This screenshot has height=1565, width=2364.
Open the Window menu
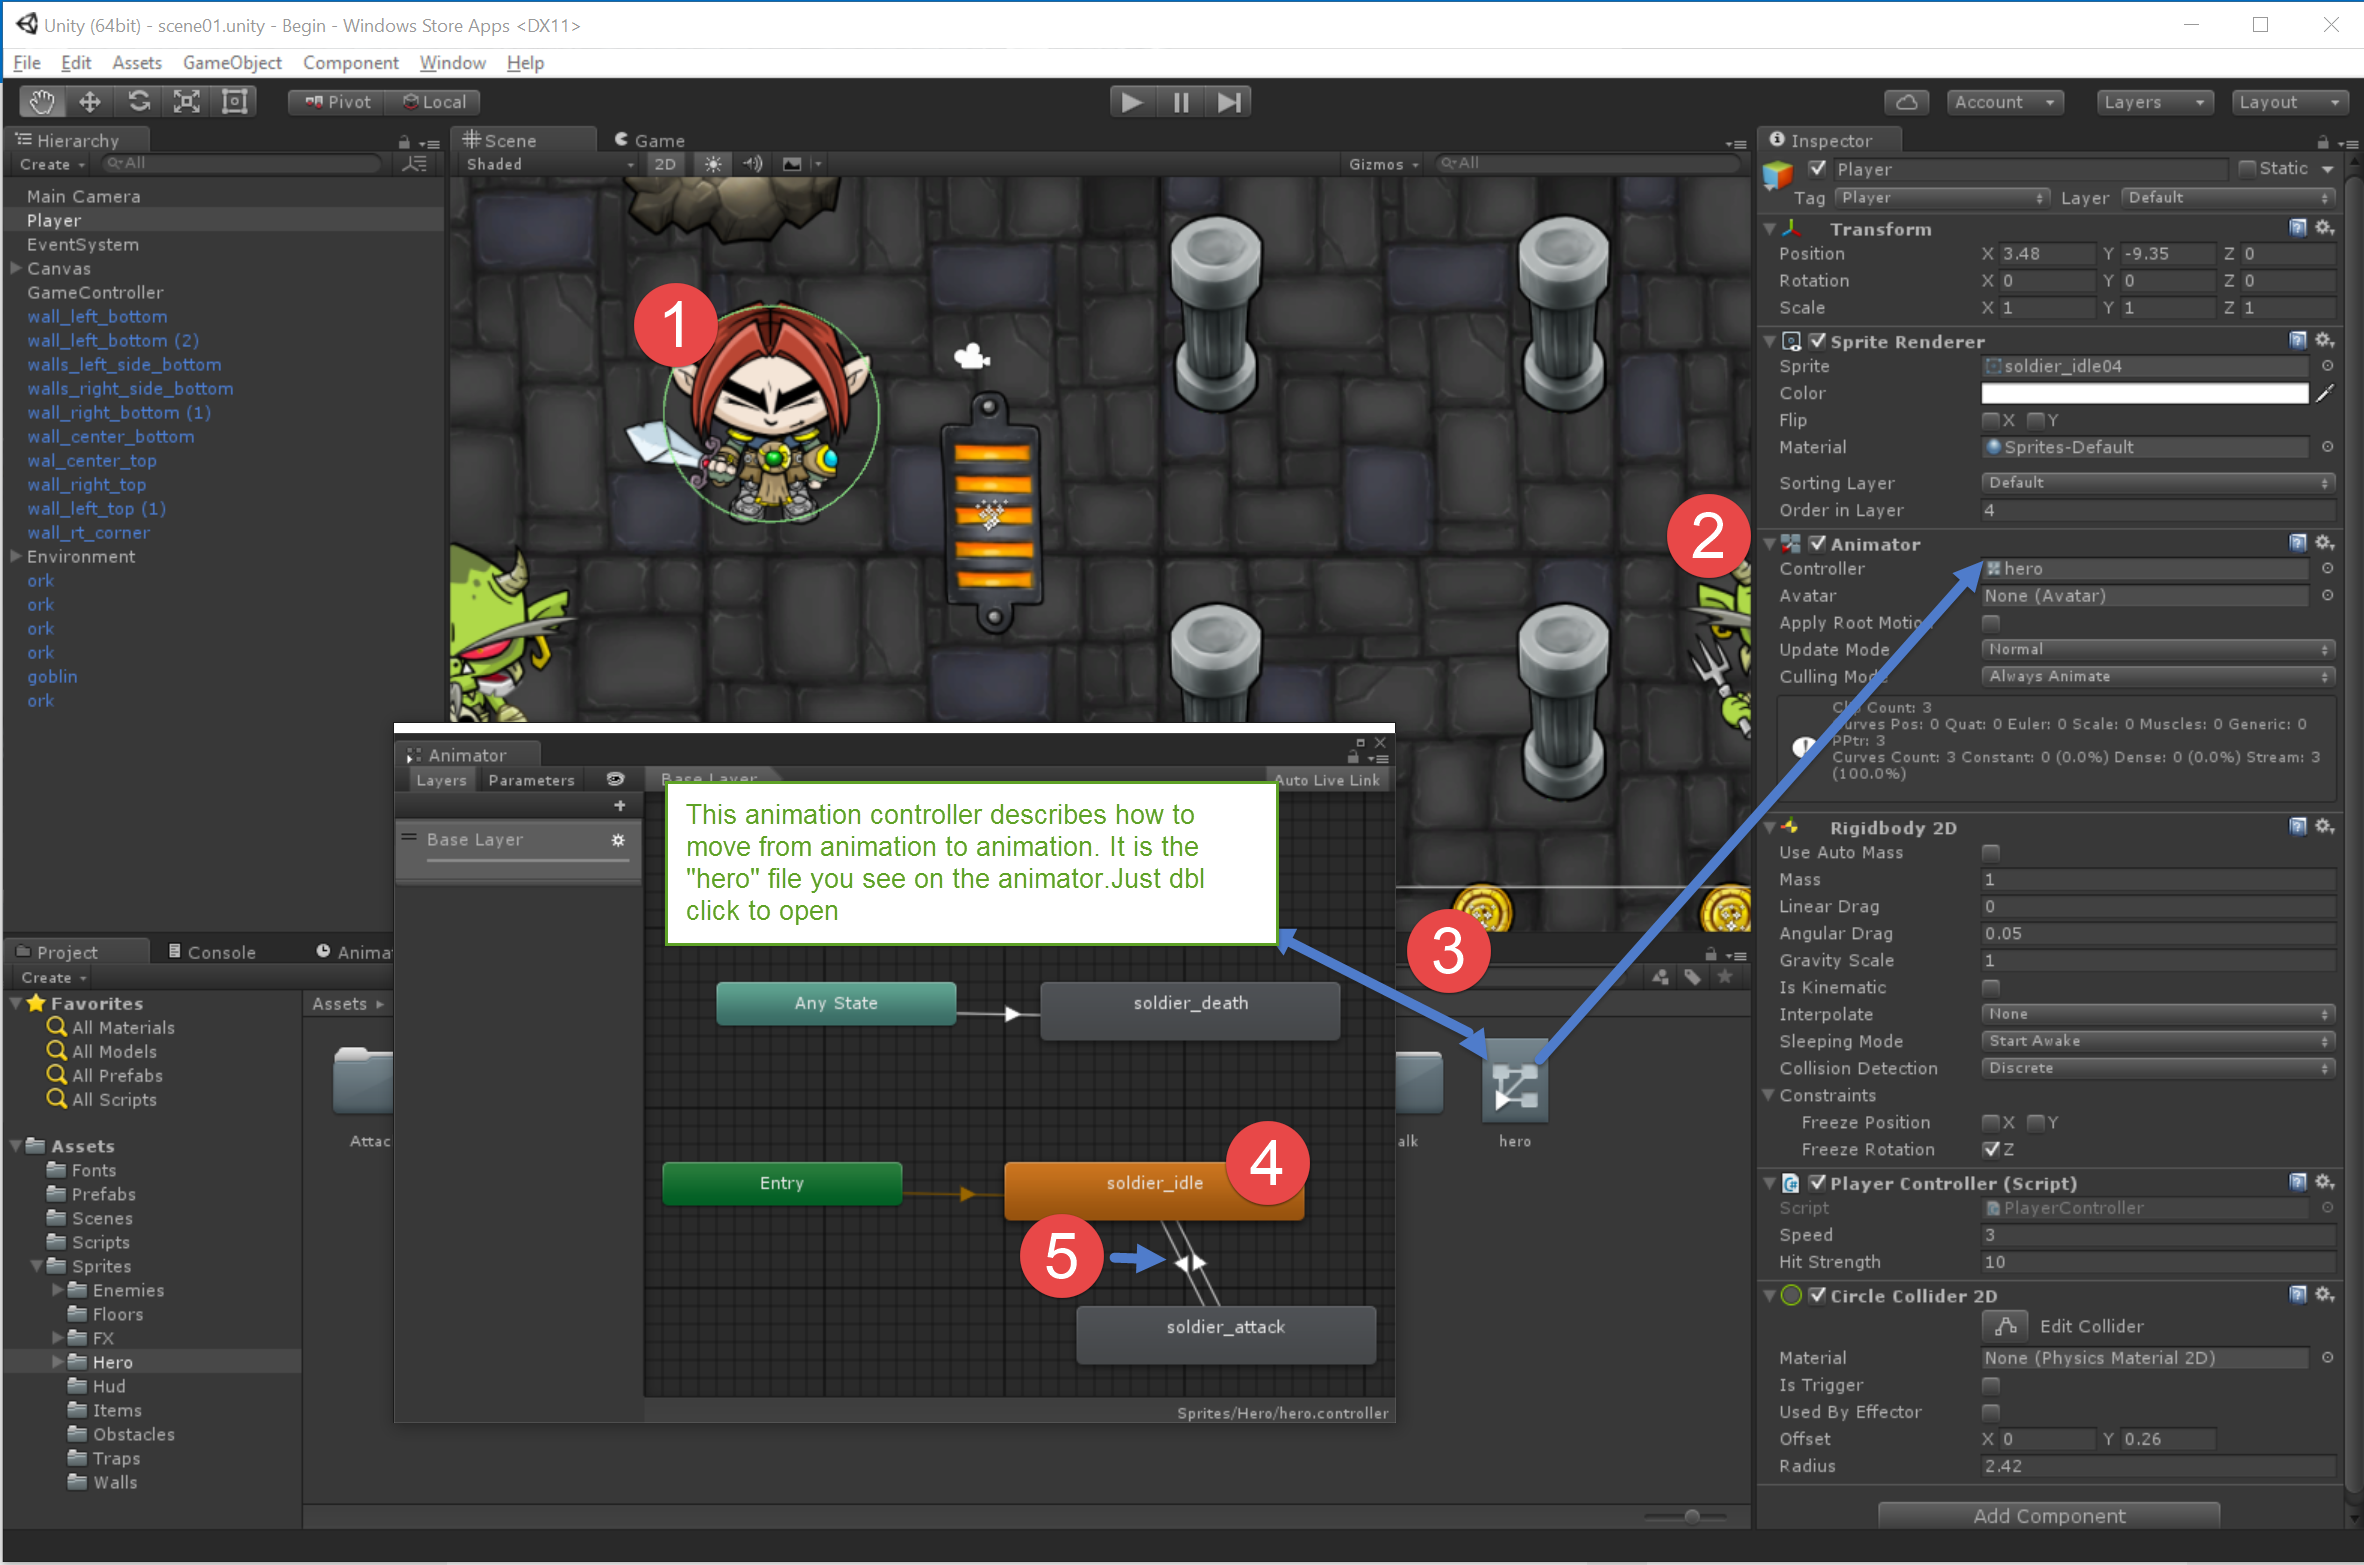(x=452, y=63)
